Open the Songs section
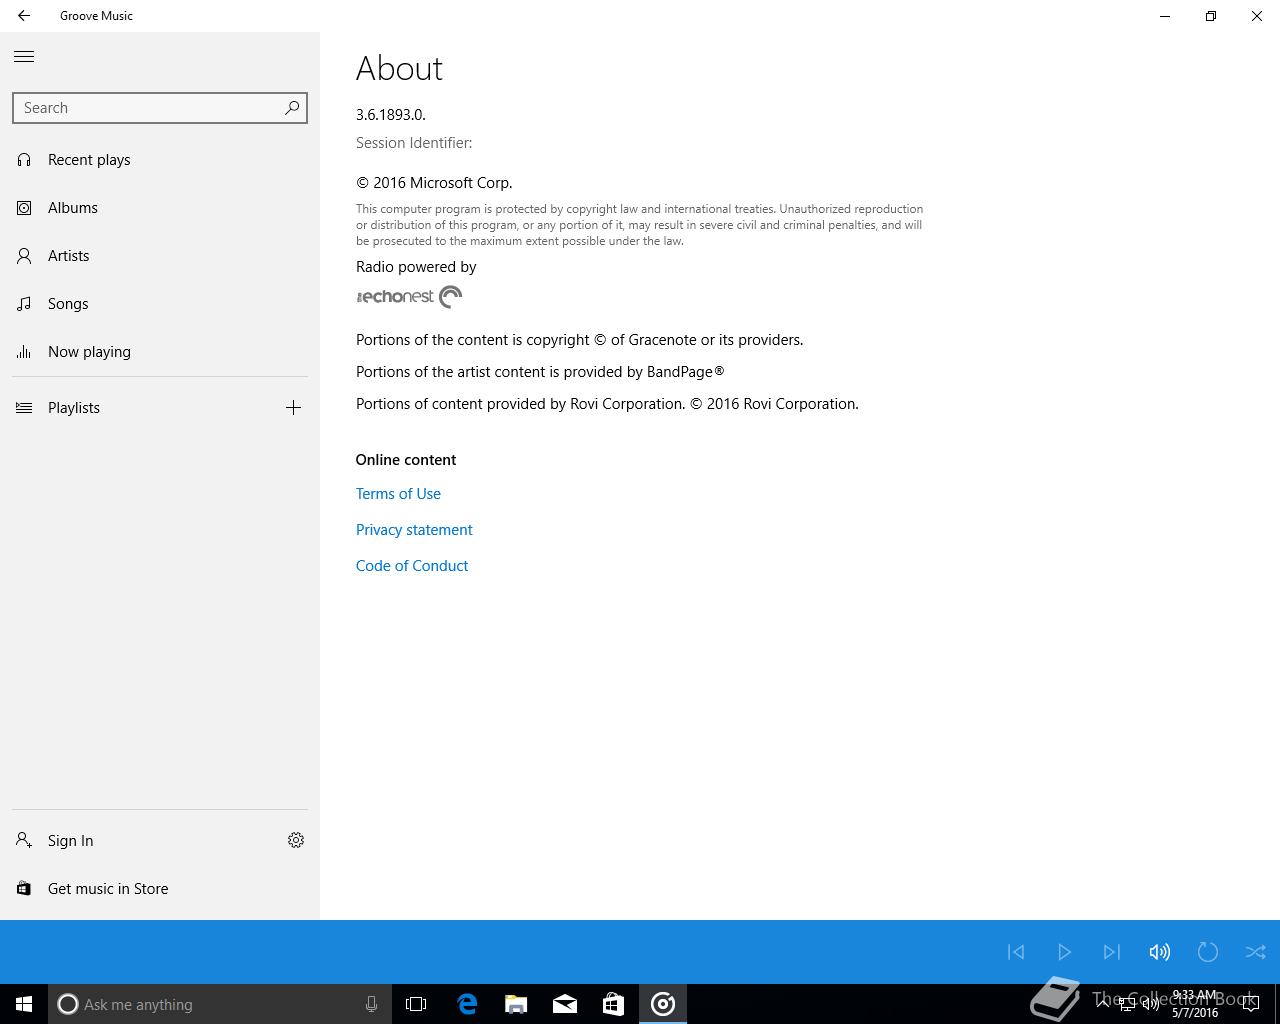1280x1024 pixels. click(x=160, y=304)
